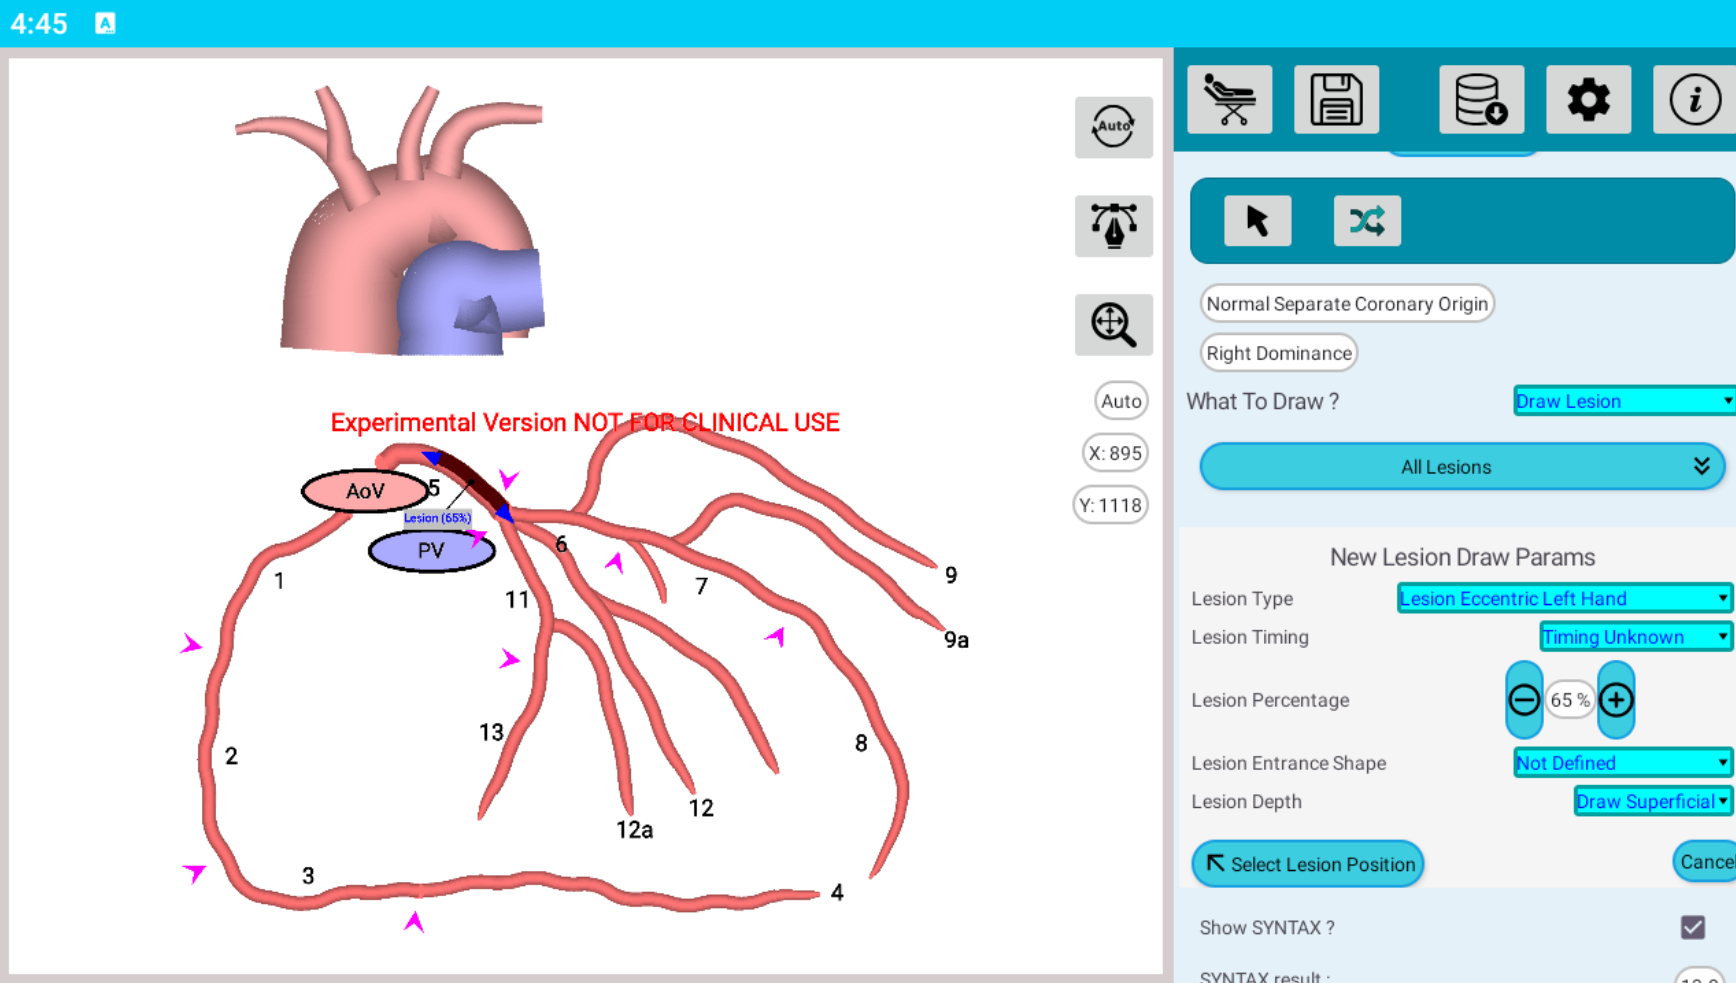Select the arrow pointer tool

[x=1257, y=221]
